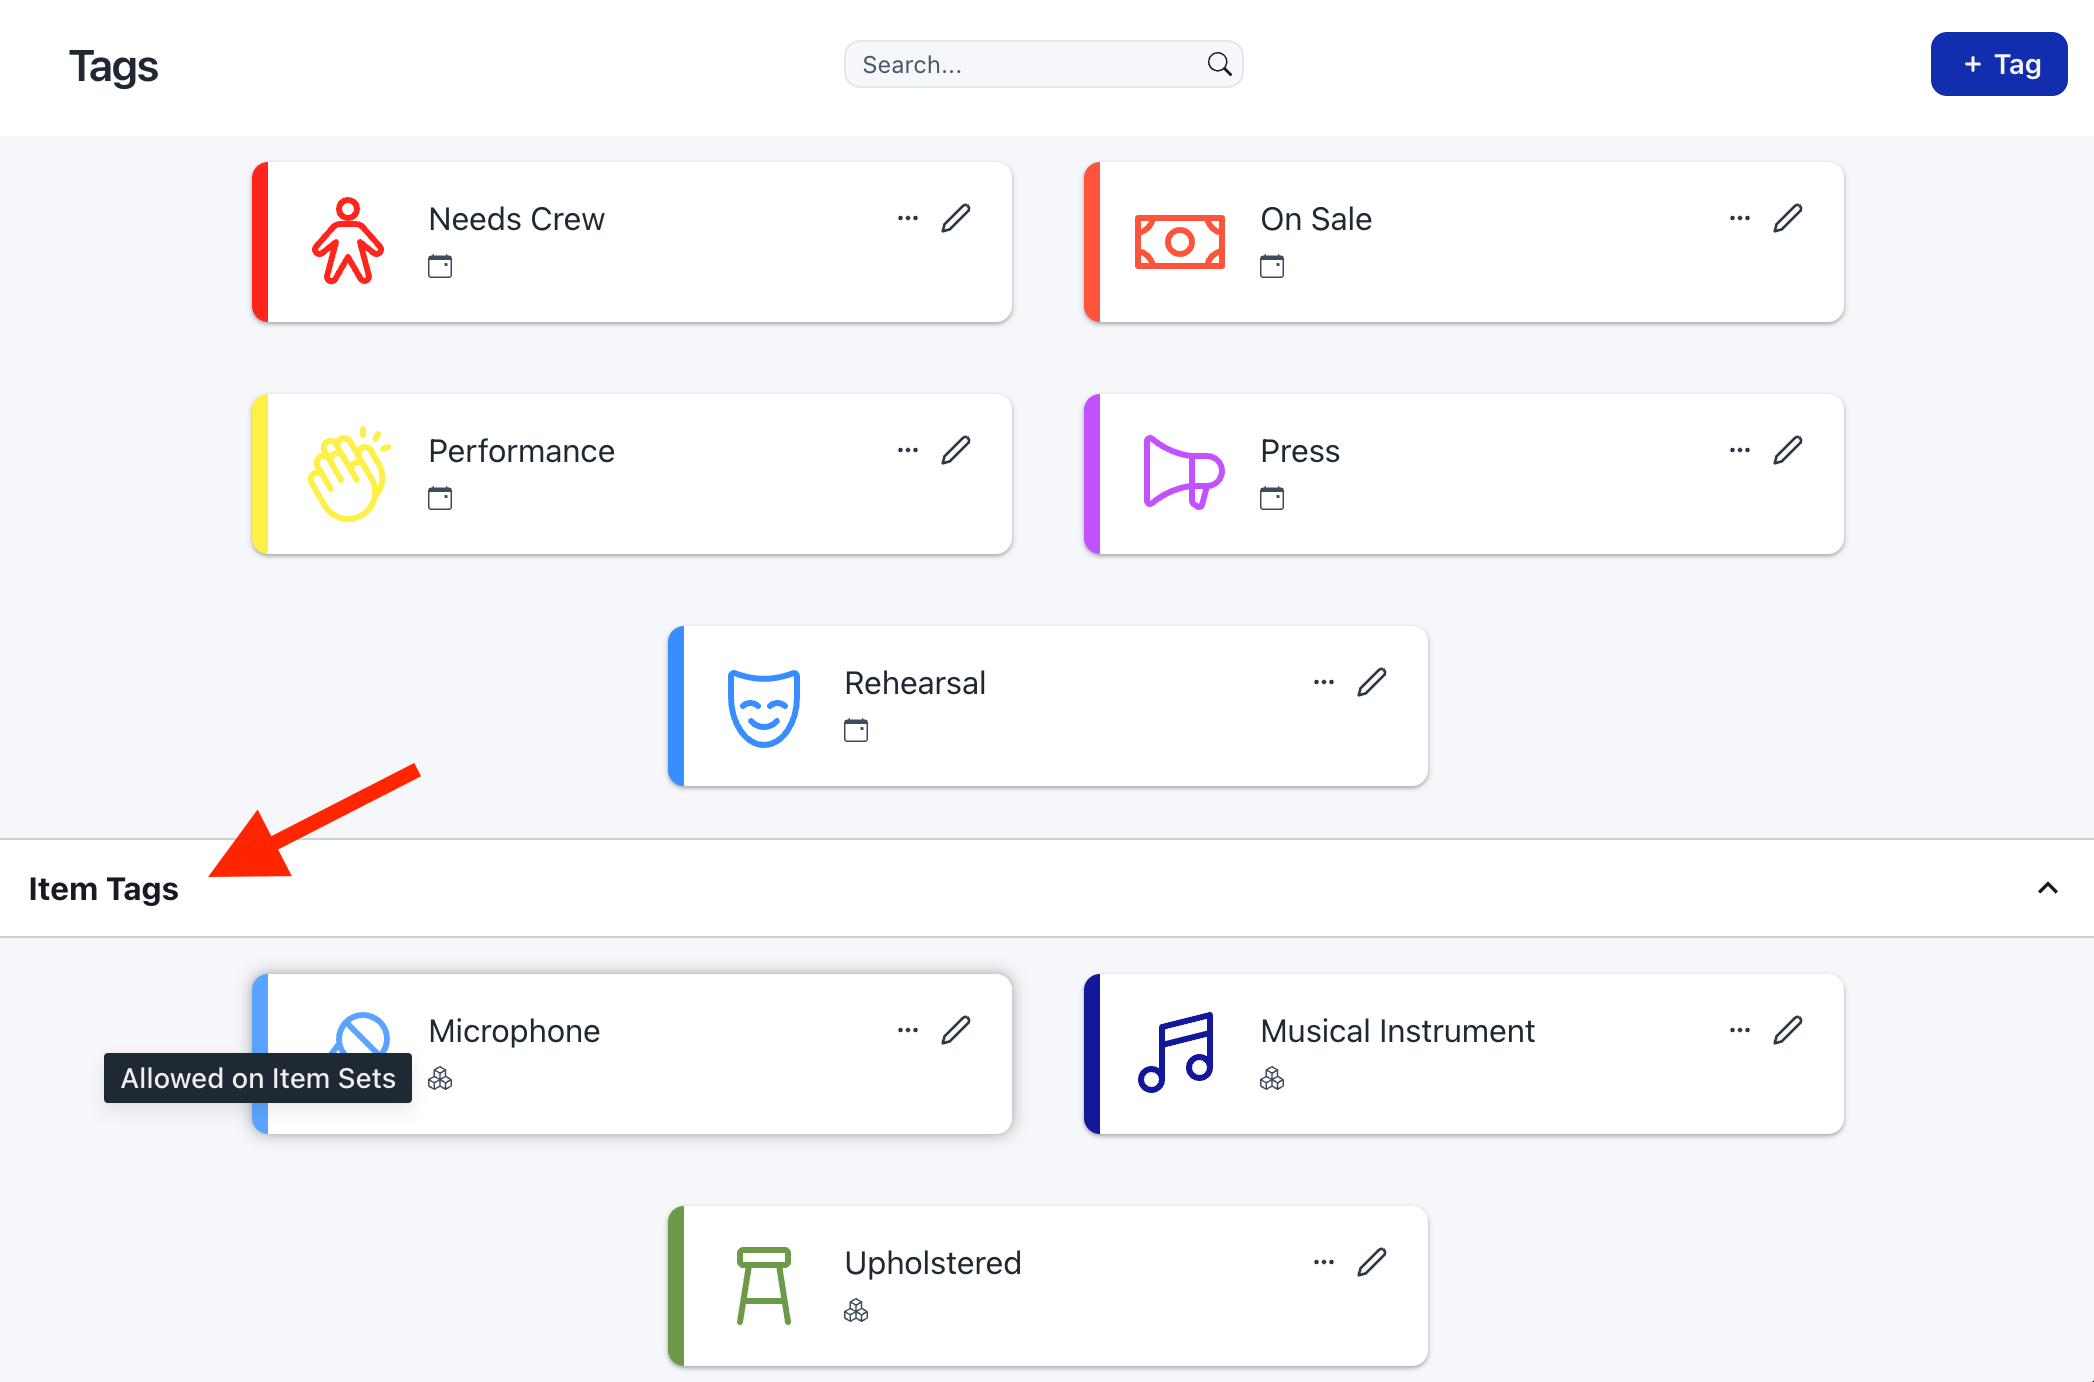The height and width of the screenshot is (1382, 2094).
Task: Click calendar icon under Needs Crew
Action: point(440,266)
